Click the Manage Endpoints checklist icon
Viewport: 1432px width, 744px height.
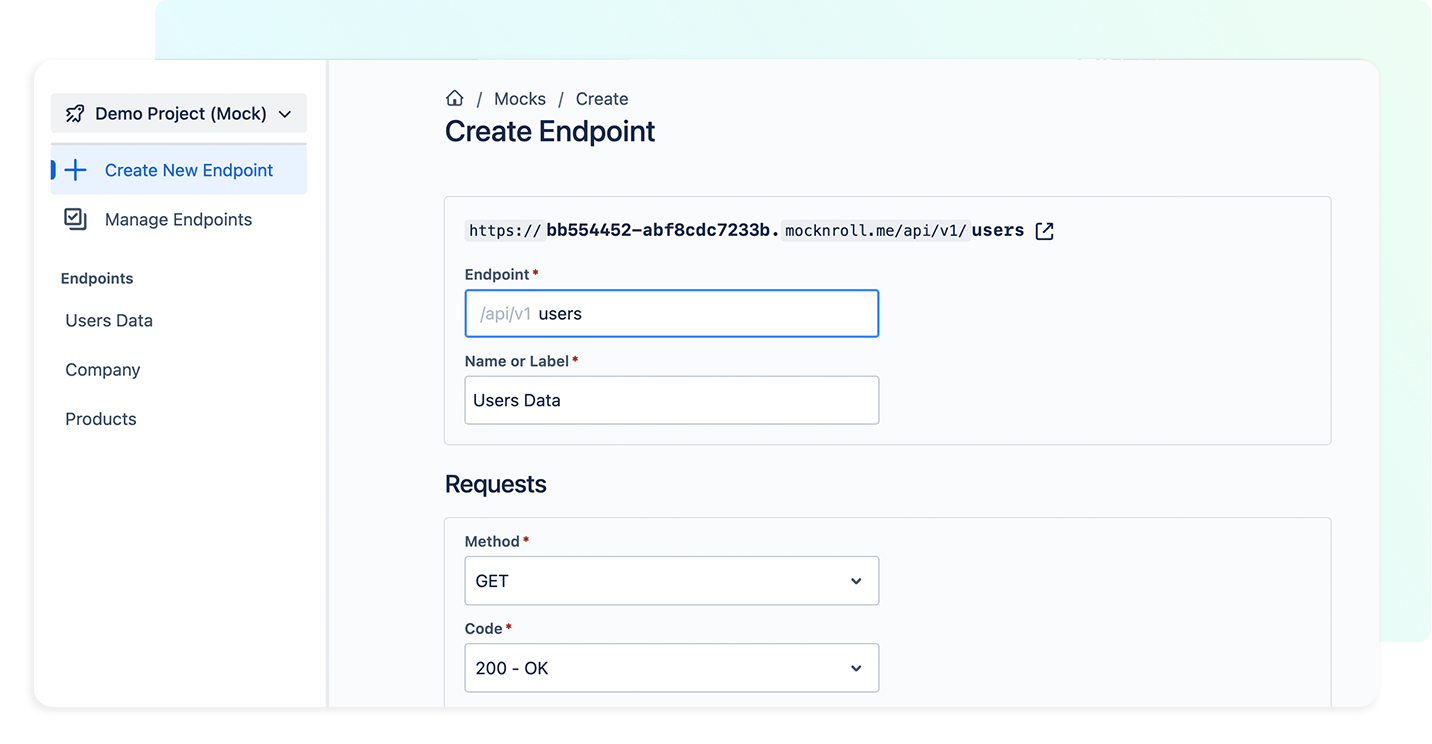[x=75, y=219]
